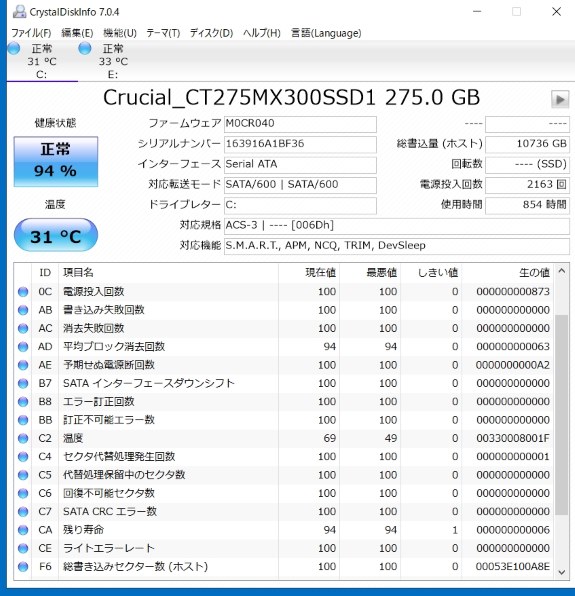Open the テーマ(T) menu

pyautogui.click(x=163, y=33)
